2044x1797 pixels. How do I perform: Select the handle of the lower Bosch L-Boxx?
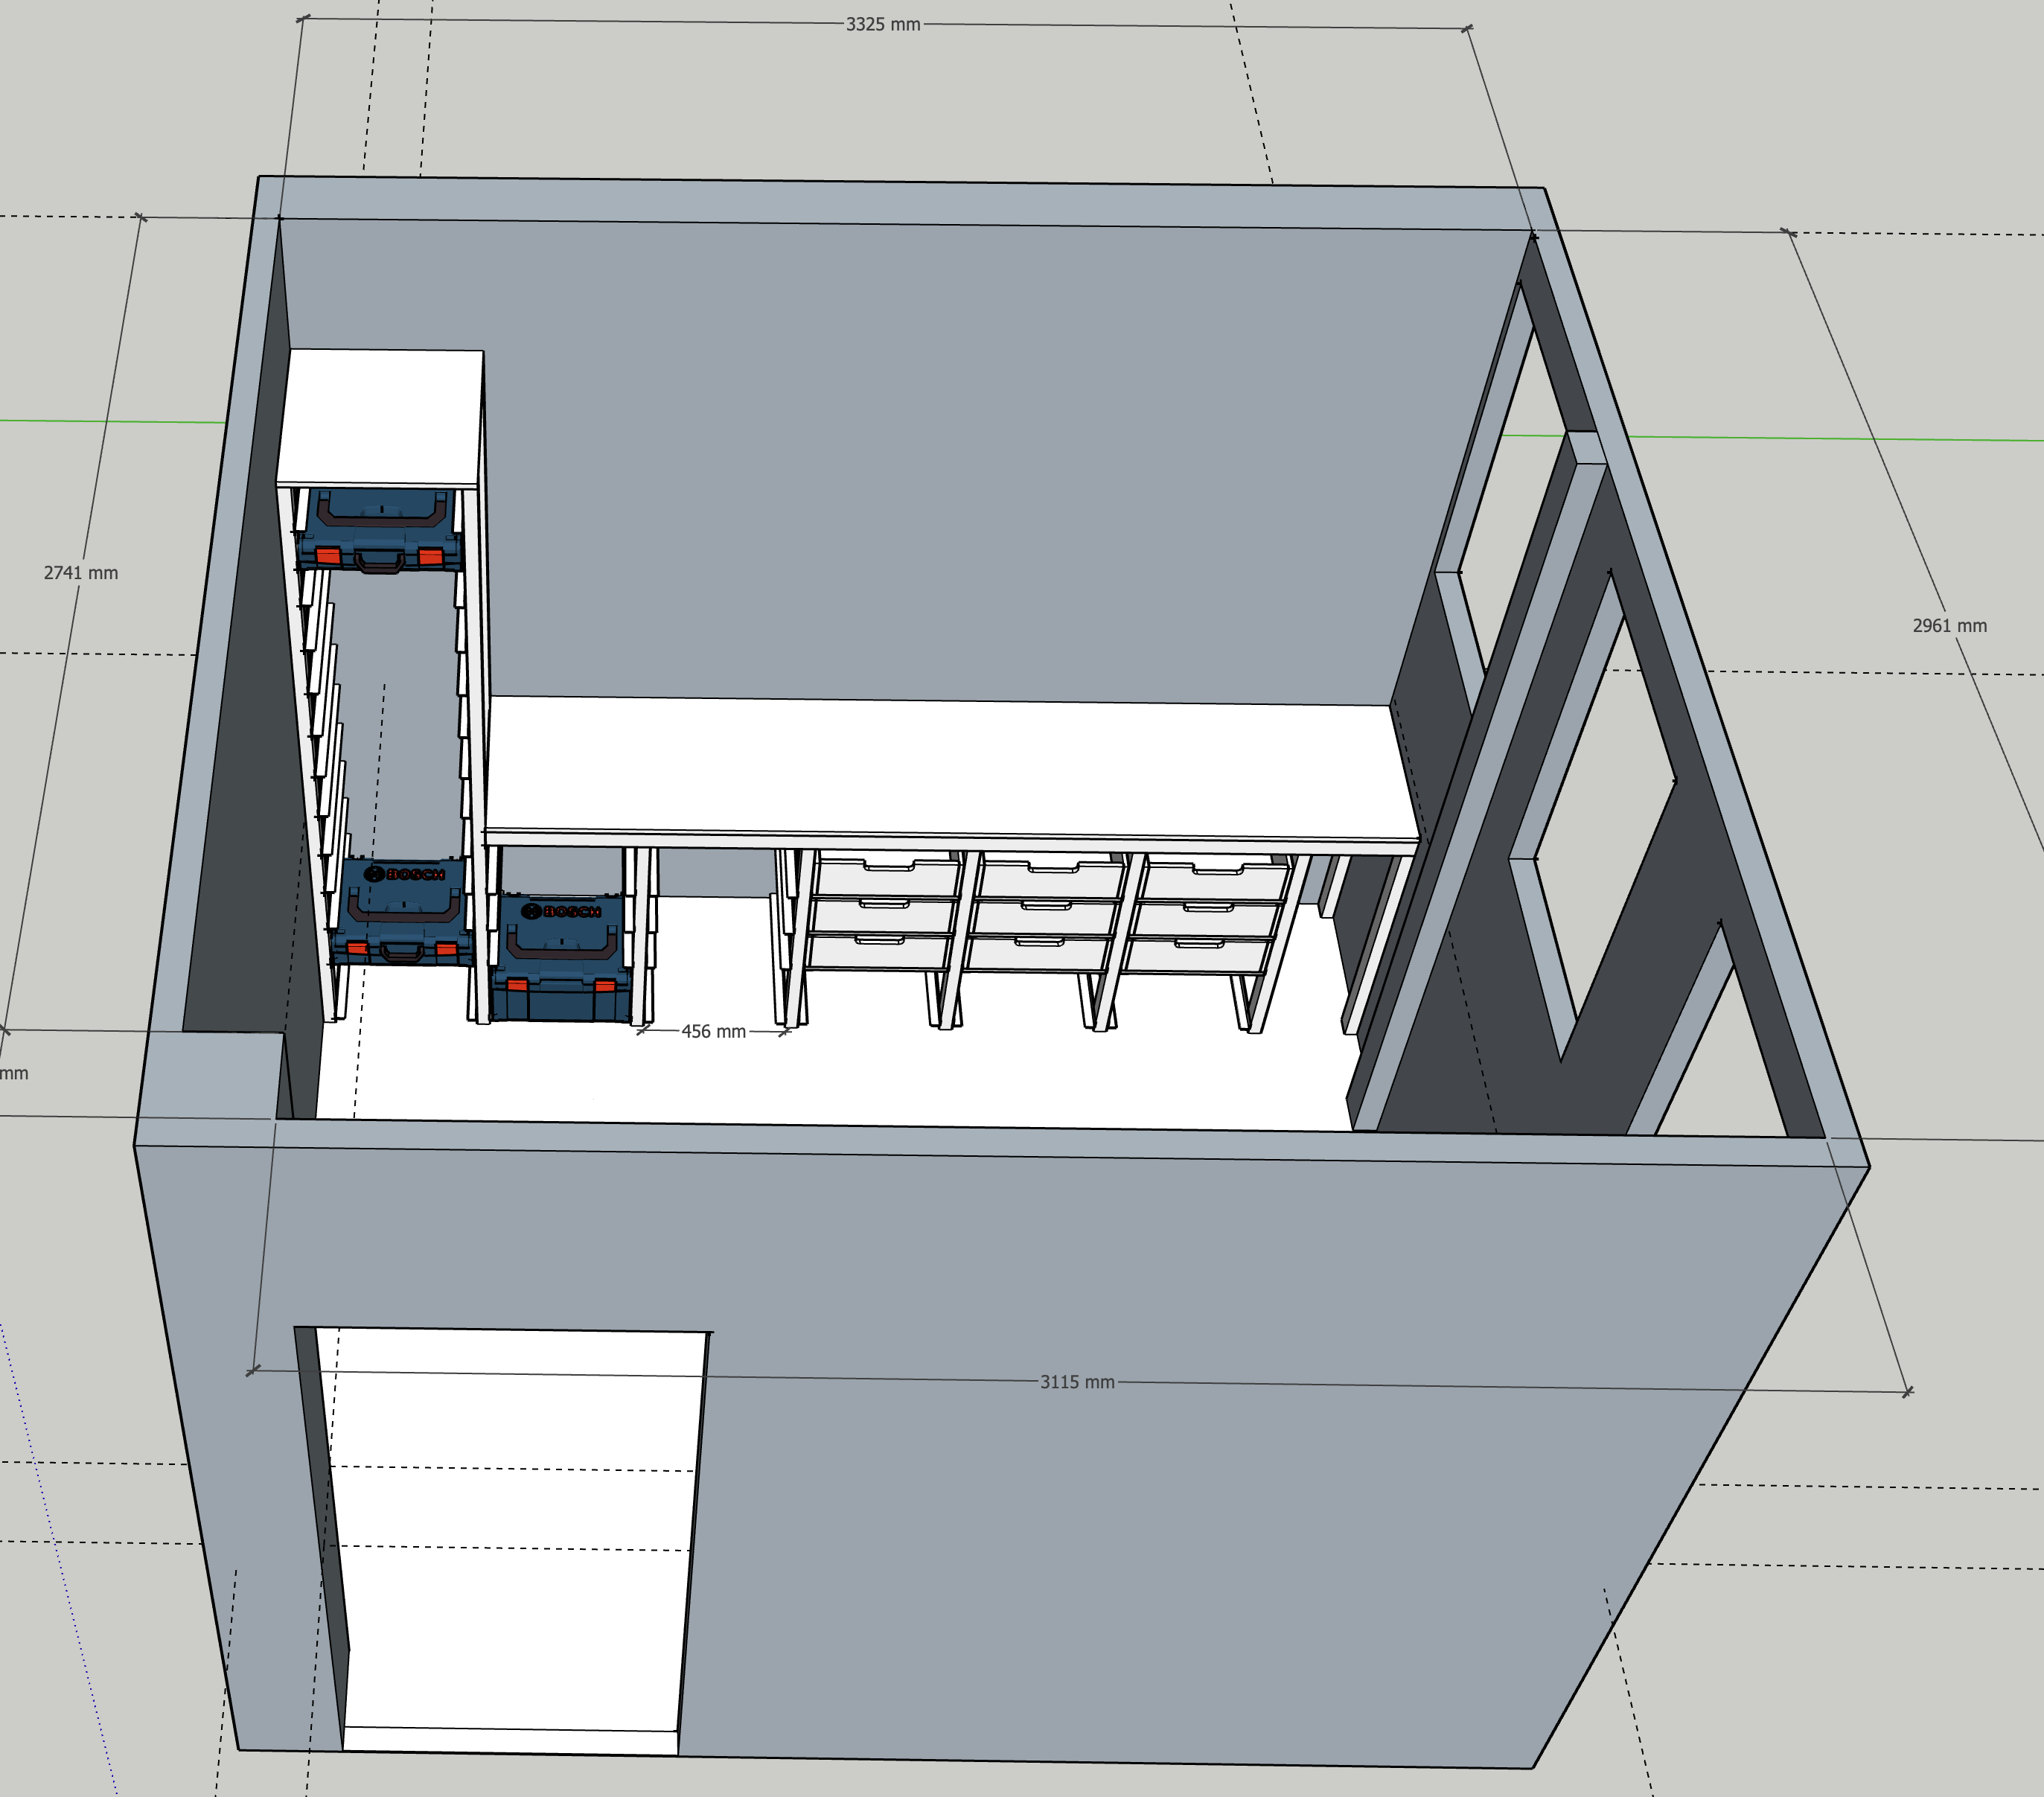[x=403, y=917]
